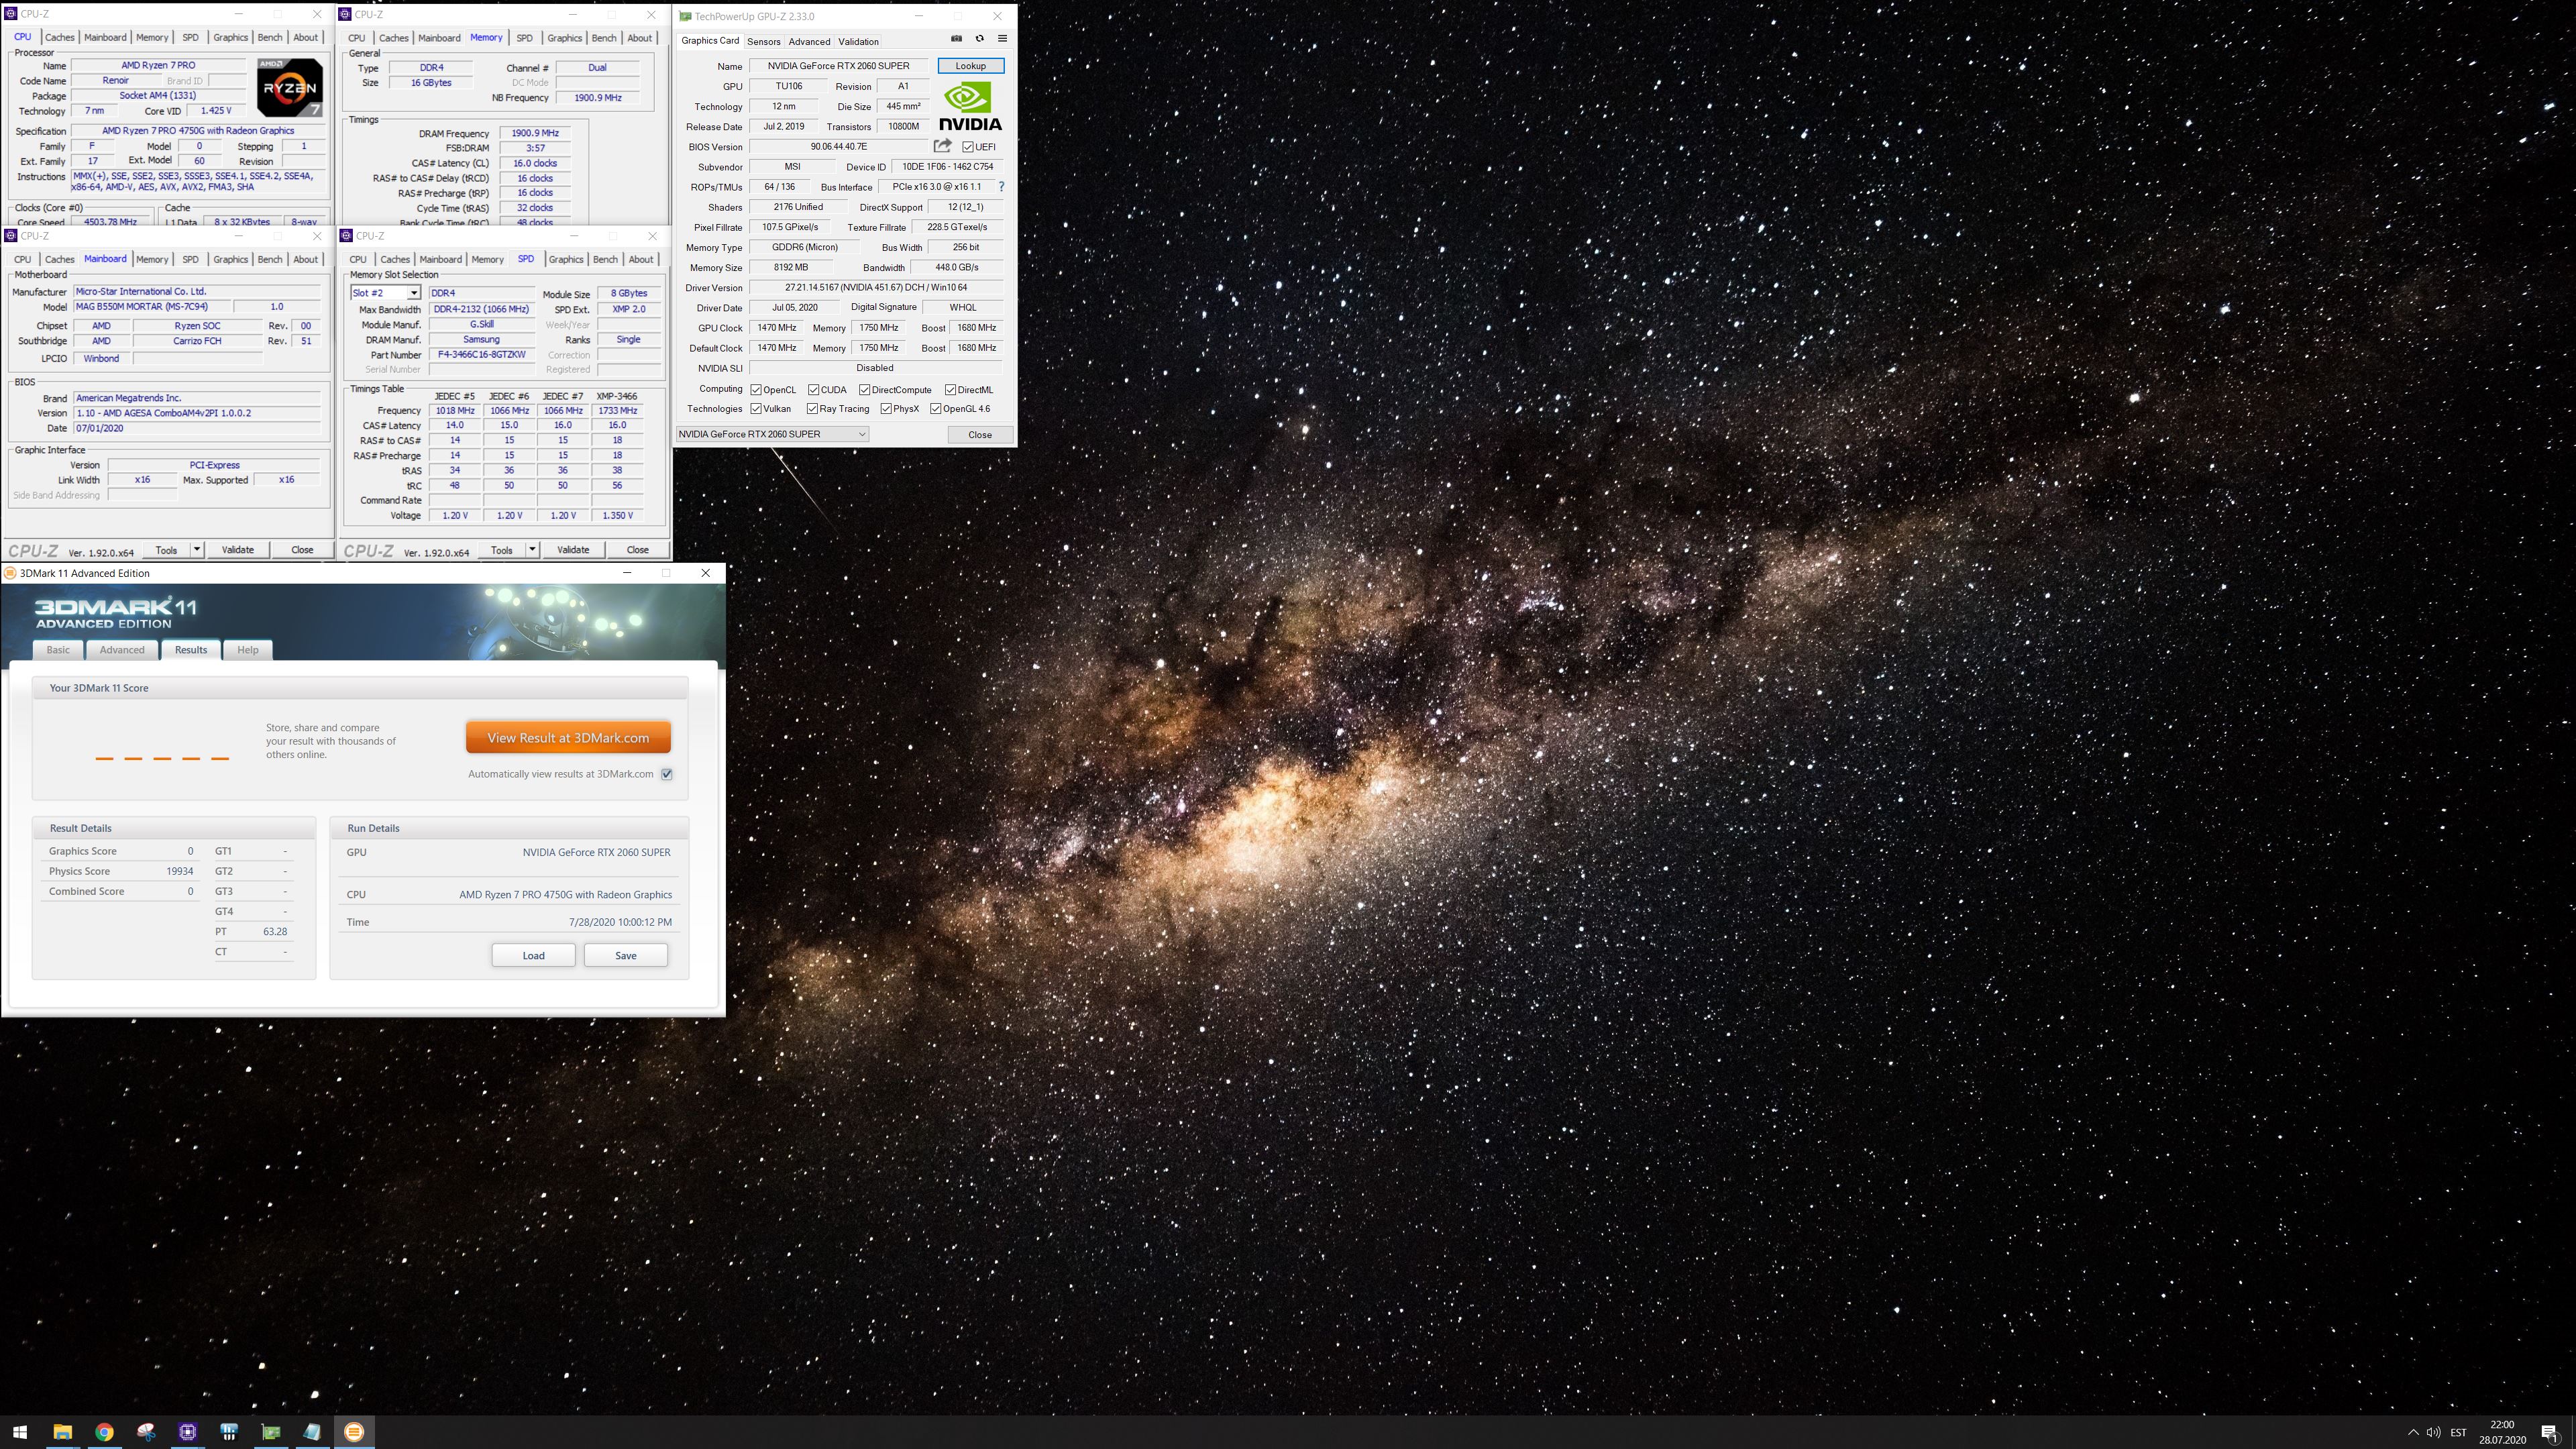Uncheck automatically view results at 3DMark.com
2576x1449 pixels.
[x=667, y=774]
